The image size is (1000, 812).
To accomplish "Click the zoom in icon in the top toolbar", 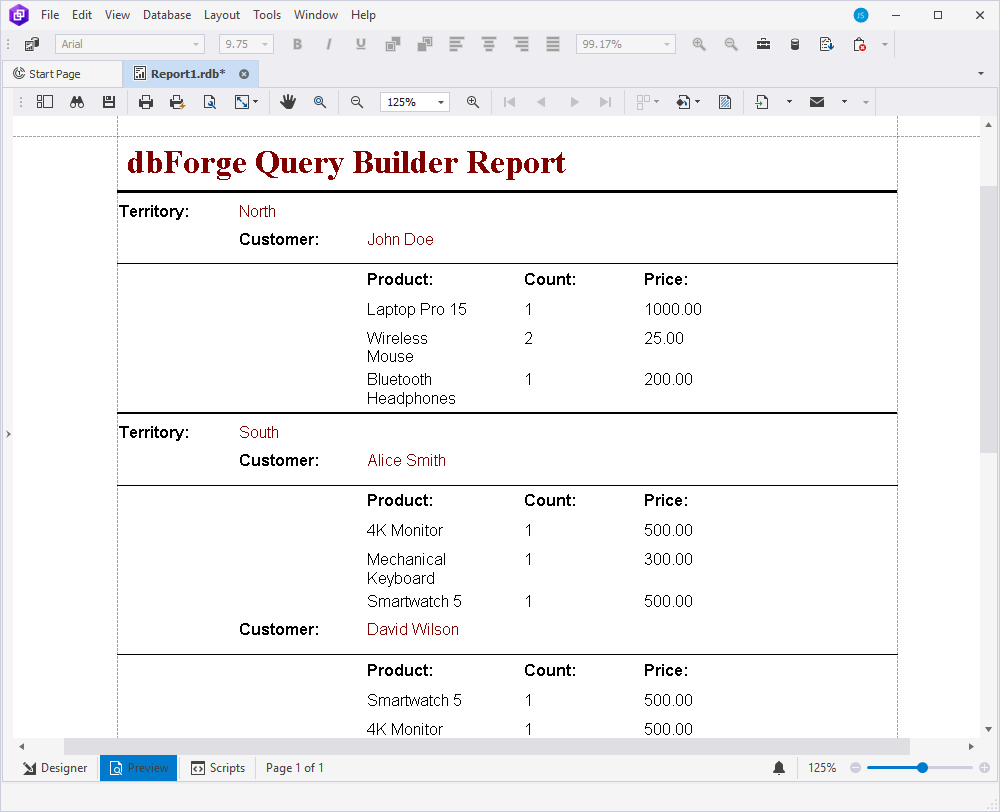I will (699, 44).
